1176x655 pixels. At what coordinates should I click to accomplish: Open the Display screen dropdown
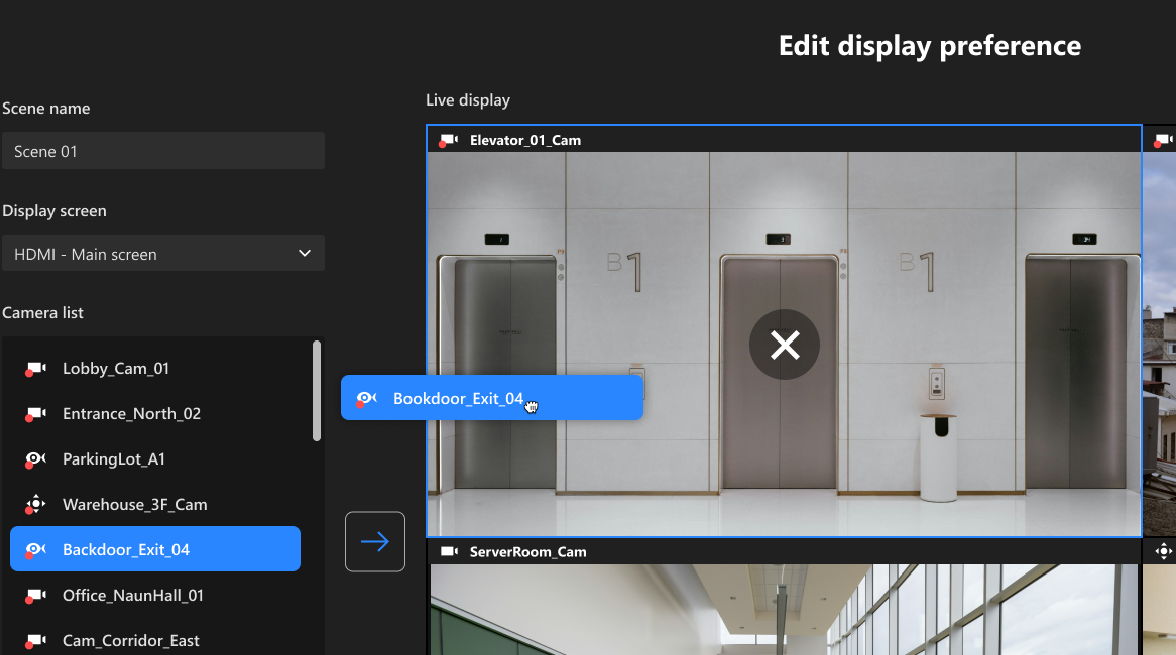163,254
